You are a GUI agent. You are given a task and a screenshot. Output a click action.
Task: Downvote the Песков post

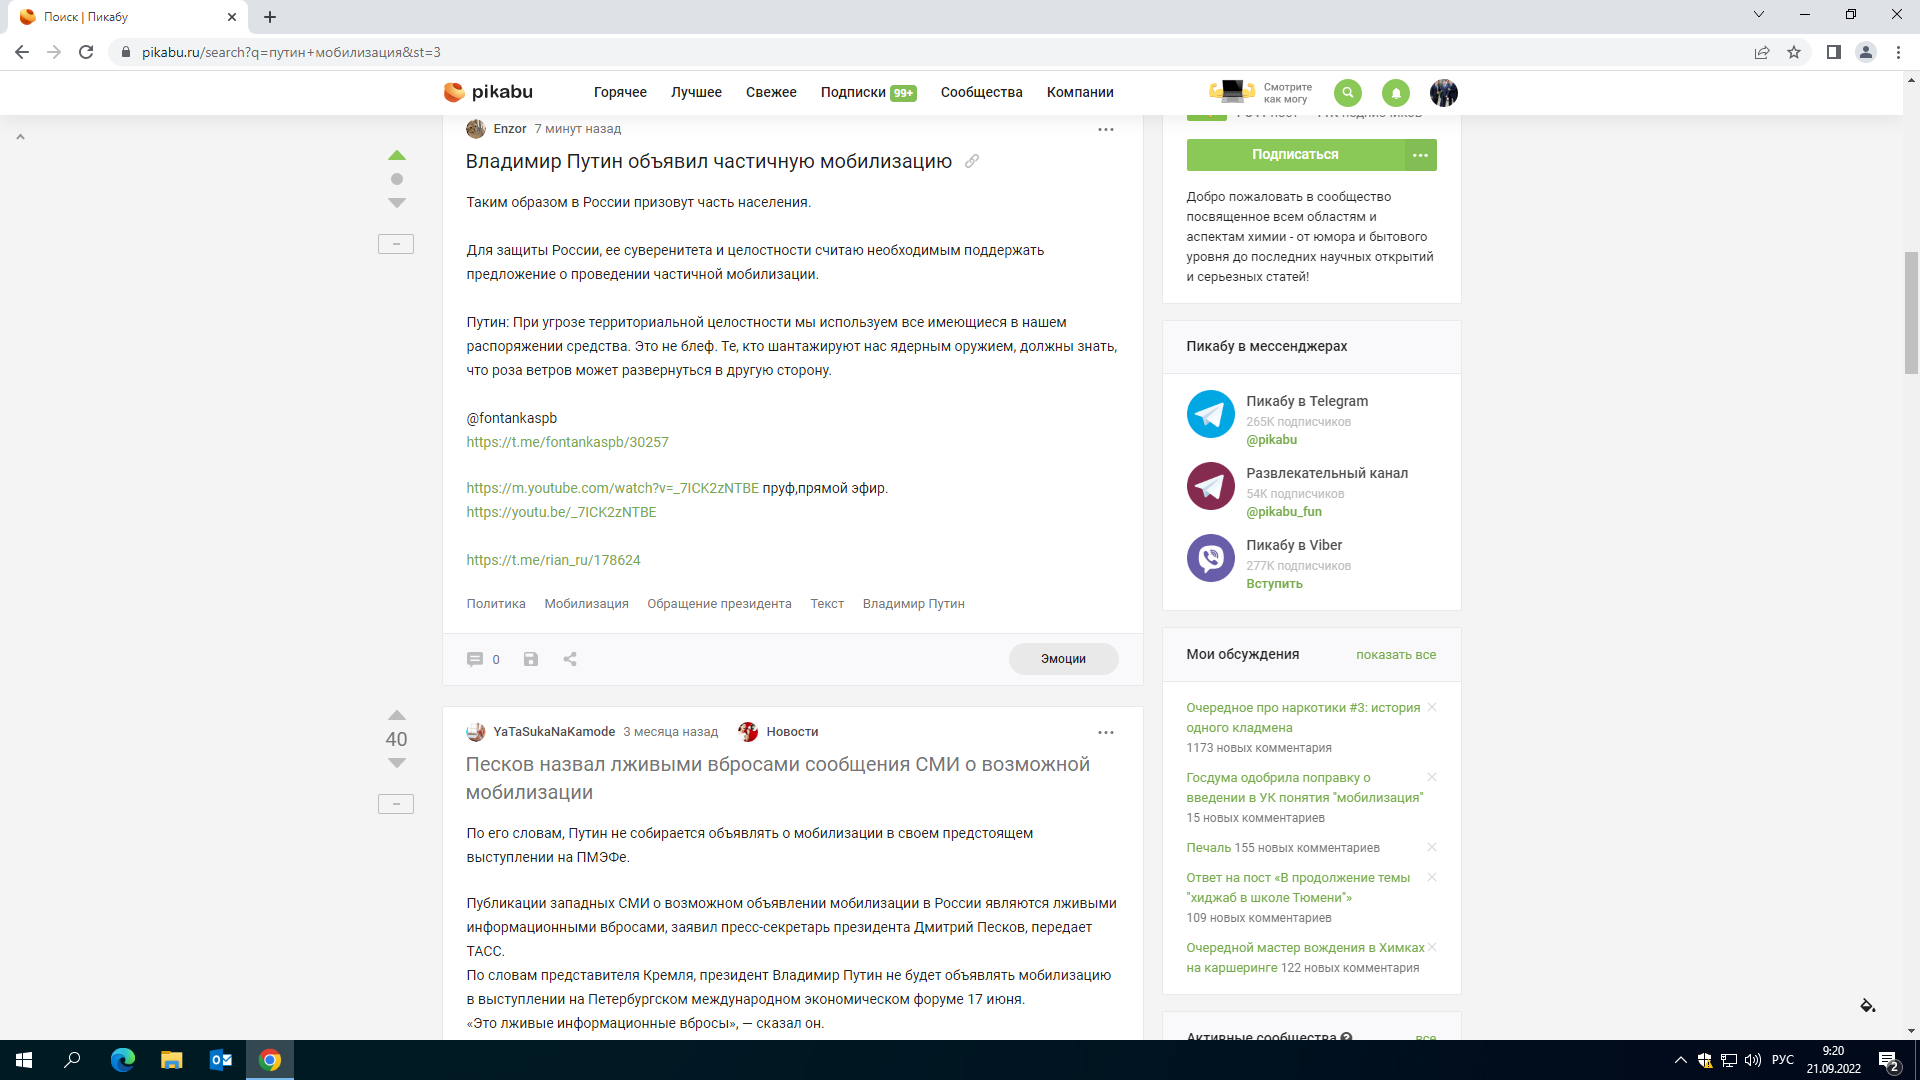click(397, 763)
